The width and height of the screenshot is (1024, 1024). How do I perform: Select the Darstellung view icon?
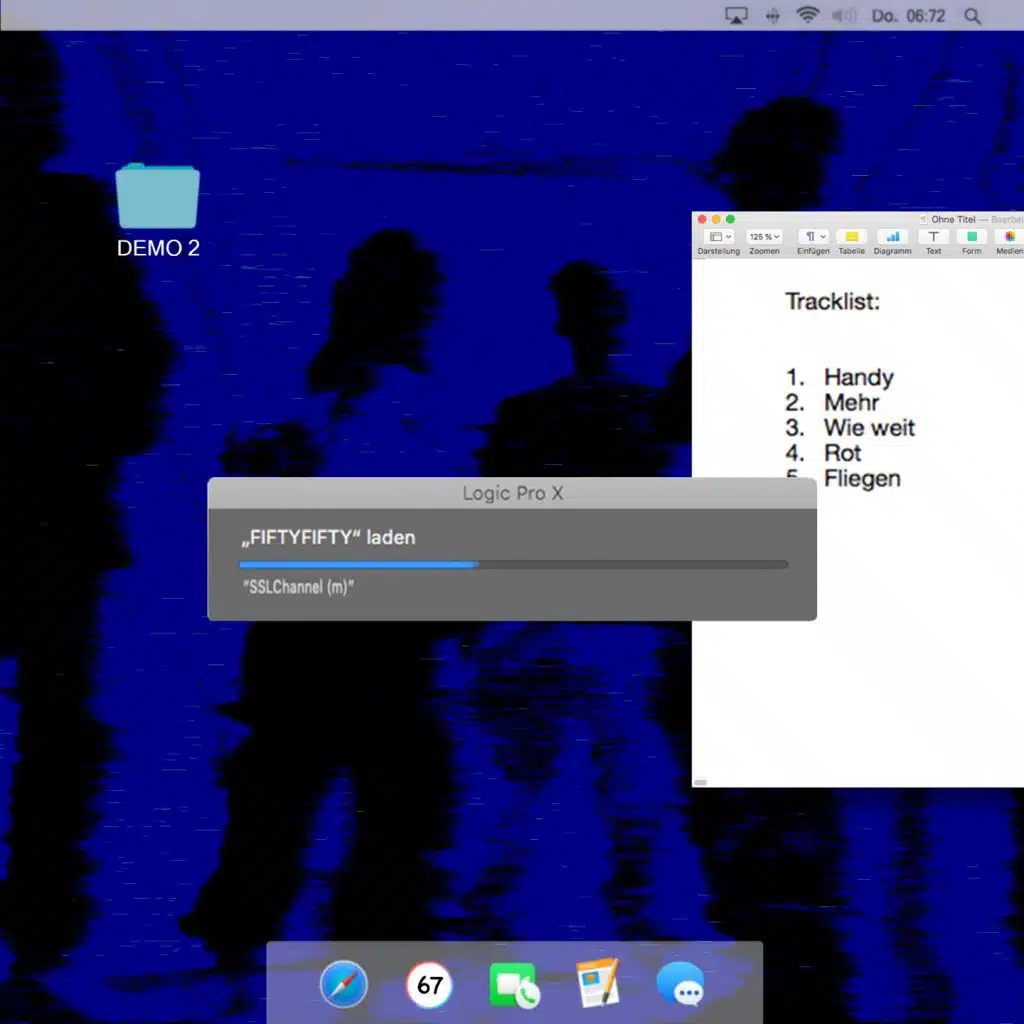(x=714, y=237)
